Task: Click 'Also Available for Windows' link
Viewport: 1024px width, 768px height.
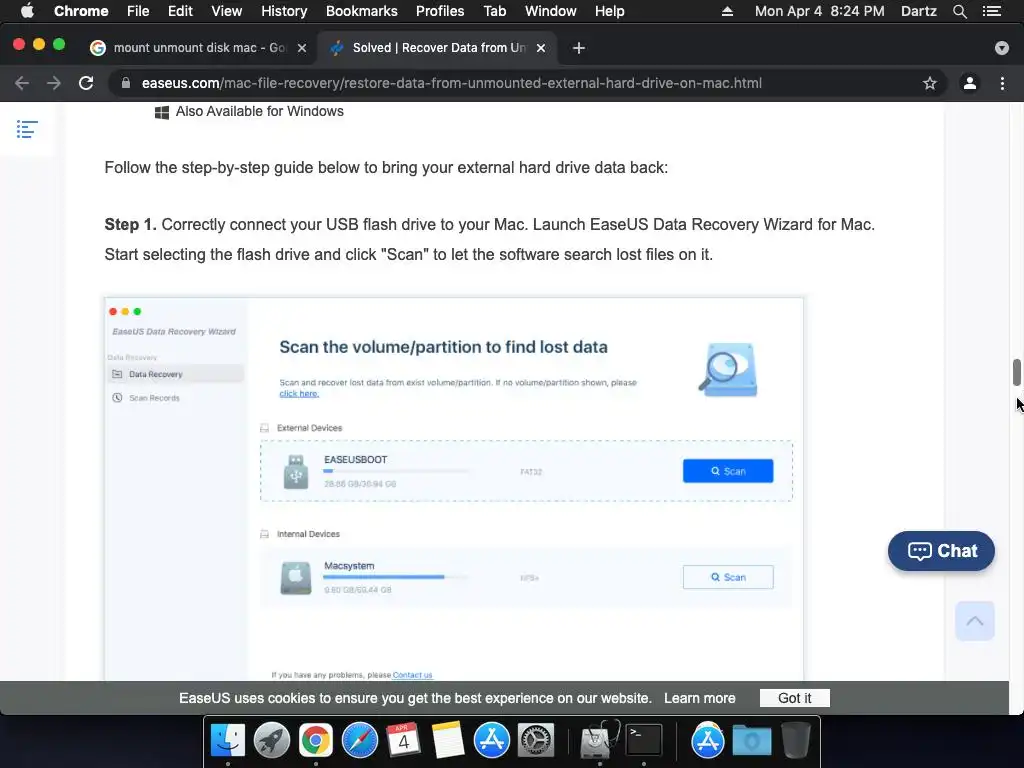Action: [x=259, y=112]
